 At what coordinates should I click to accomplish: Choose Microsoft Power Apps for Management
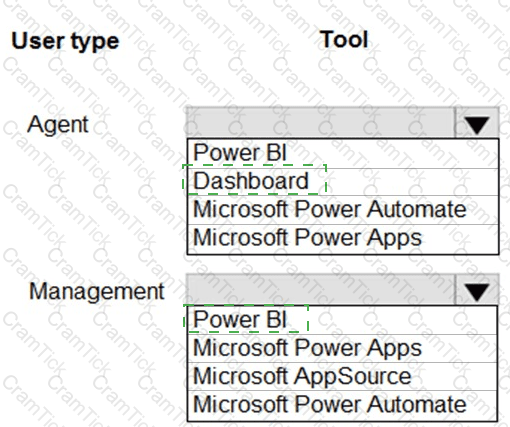[342, 348]
